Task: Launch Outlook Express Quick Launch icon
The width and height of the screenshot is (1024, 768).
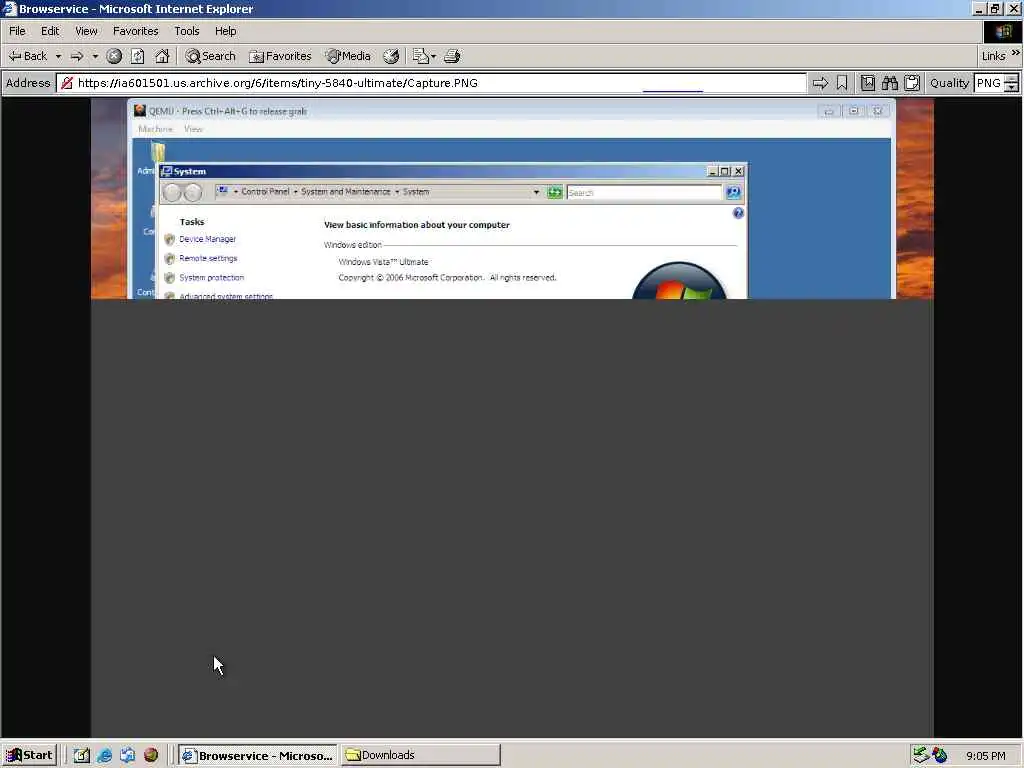Action: pyautogui.click(x=127, y=755)
